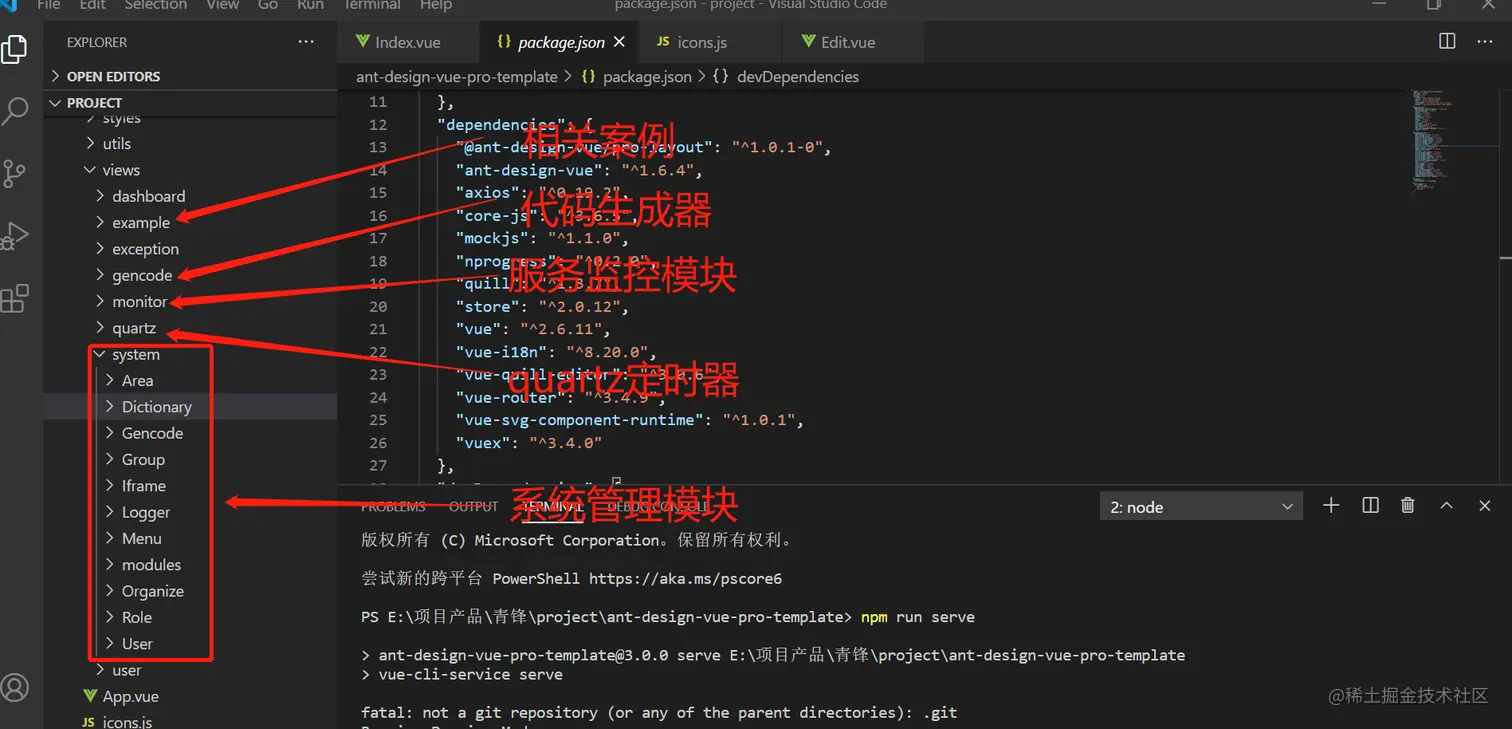Open the Explorer view in activity bar
The width and height of the screenshot is (1512, 729).
click(14, 49)
